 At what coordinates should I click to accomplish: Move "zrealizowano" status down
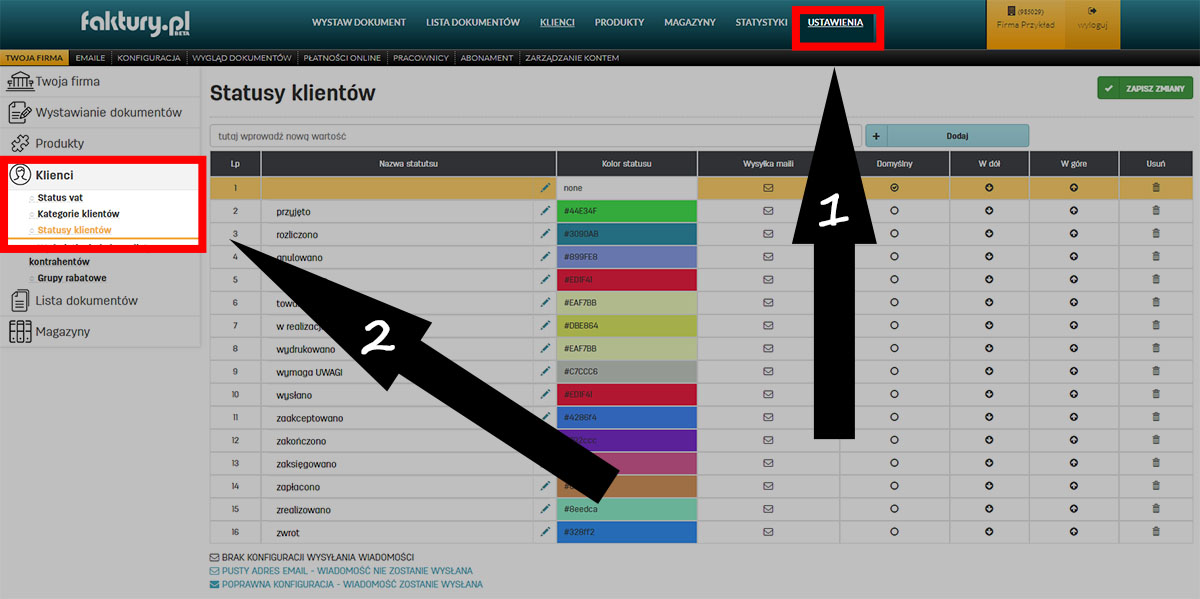(989, 509)
